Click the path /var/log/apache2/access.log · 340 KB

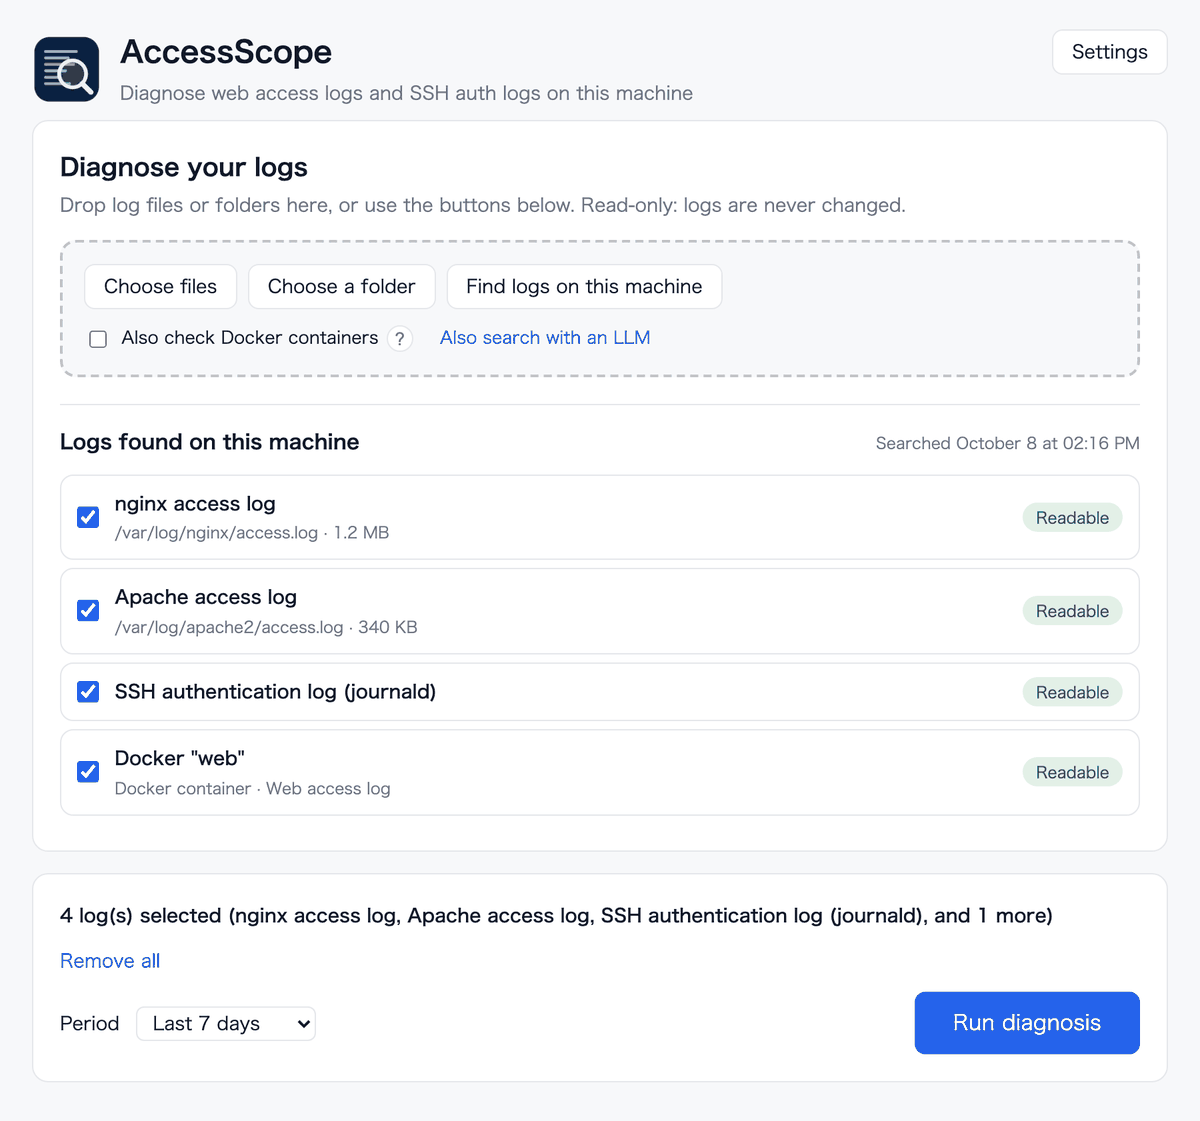266,627
